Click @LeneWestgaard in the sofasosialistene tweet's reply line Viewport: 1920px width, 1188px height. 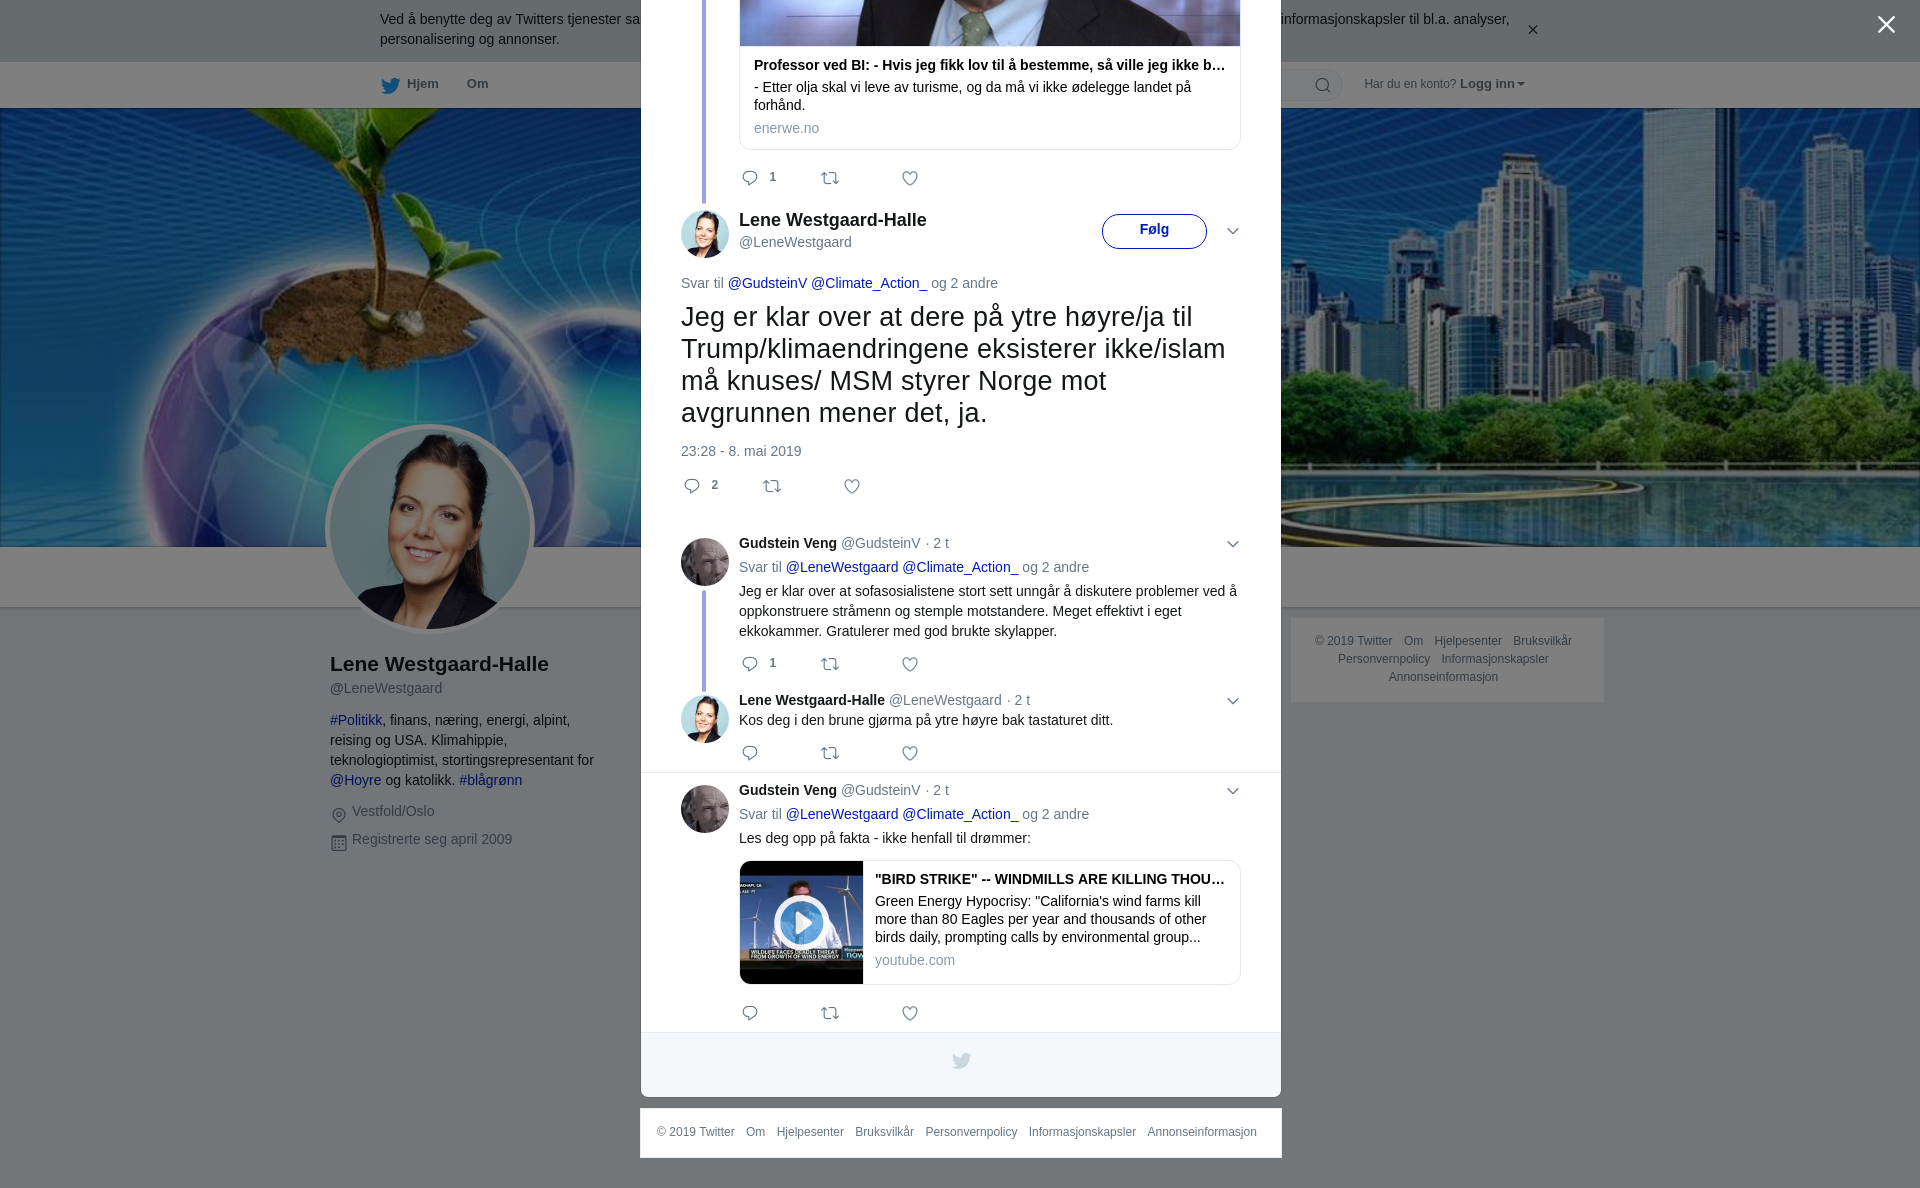[x=842, y=567]
